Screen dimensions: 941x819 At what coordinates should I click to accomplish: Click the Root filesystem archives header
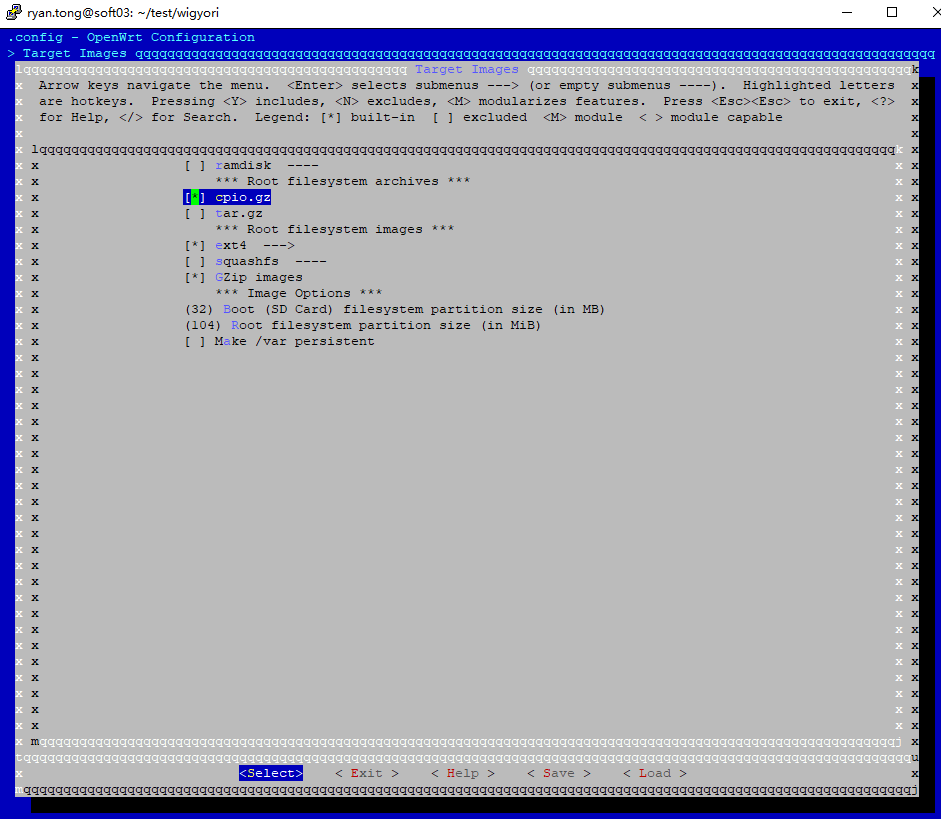click(x=342, y=181)
